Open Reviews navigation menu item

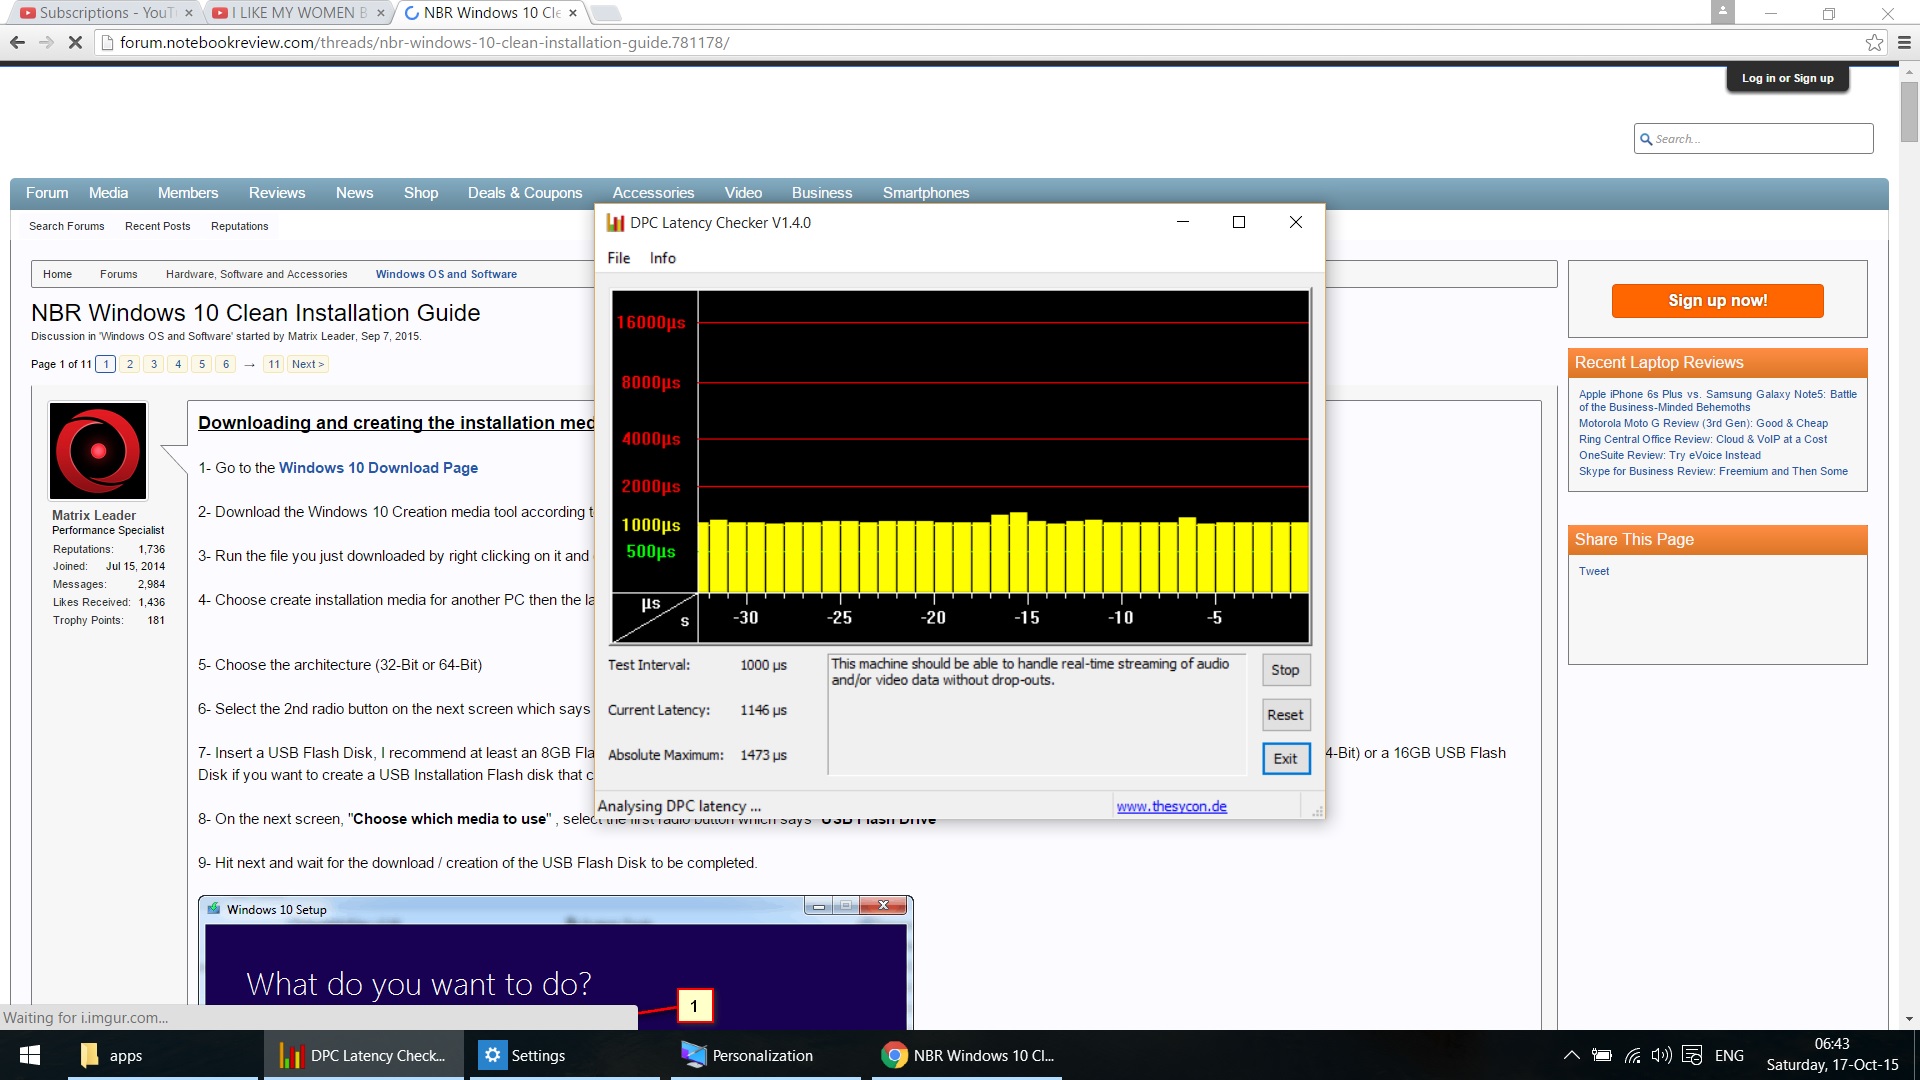pos(277,193)
